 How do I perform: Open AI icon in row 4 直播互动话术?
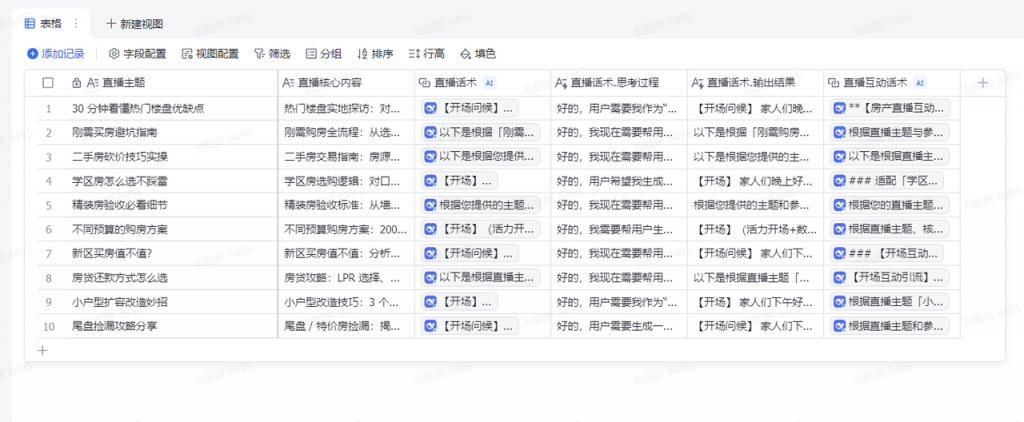click(x=840, y=181)
